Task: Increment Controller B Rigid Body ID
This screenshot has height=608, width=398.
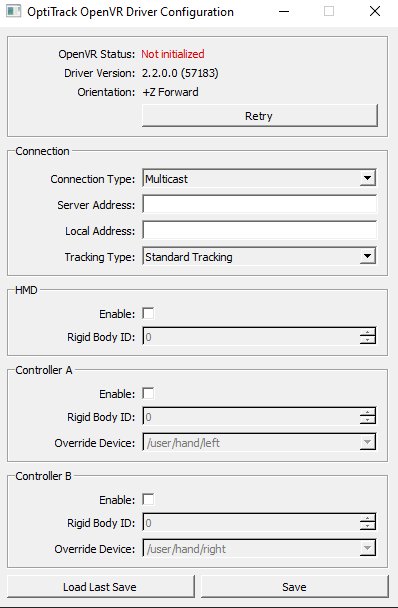Action: click(x=367, y=518)
